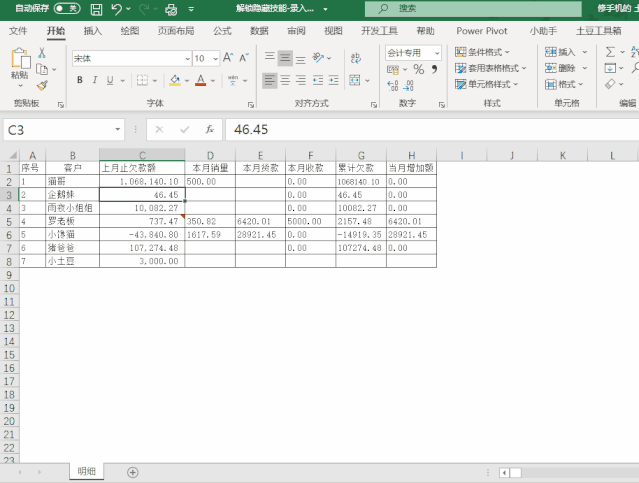The height and width of the screenshot is (483, 639).
Task: Select the Format Painter brush icon
Action: [x=42, y=86]
